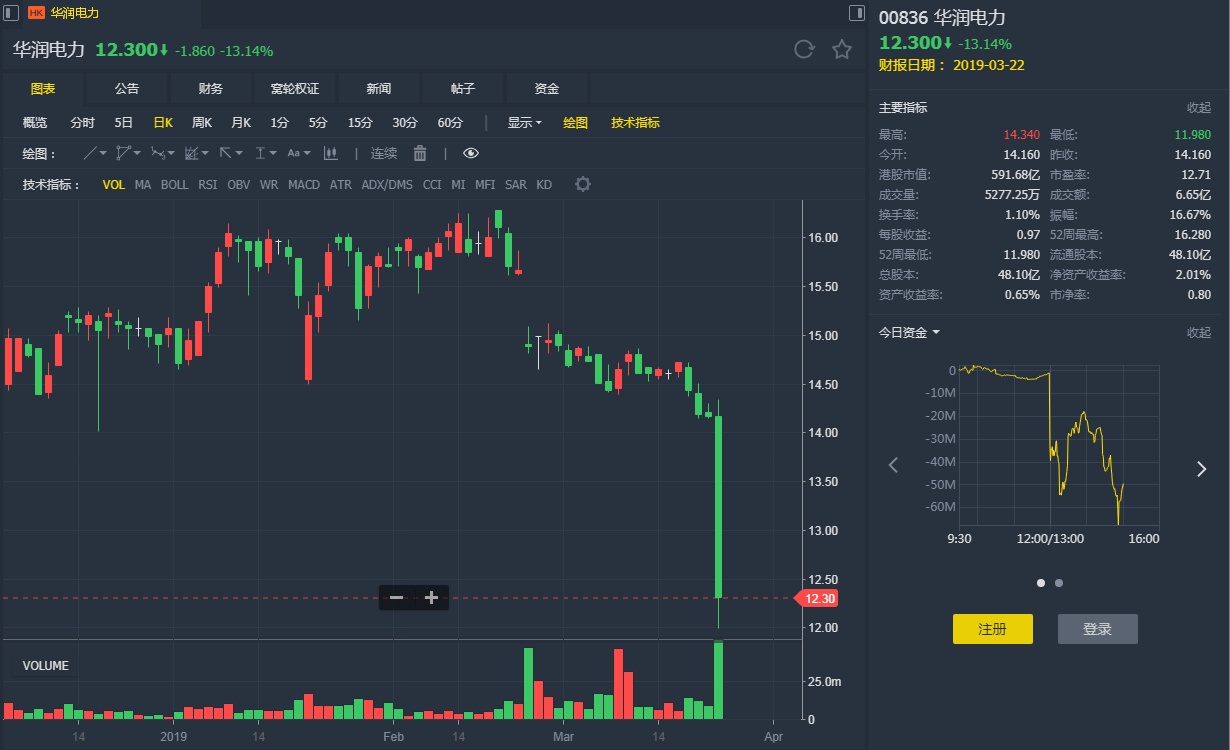This screenshot has width=1230, height=750.
Task: Click the 登录 button
Action: pyautogui.click(x=1097, y=629)
